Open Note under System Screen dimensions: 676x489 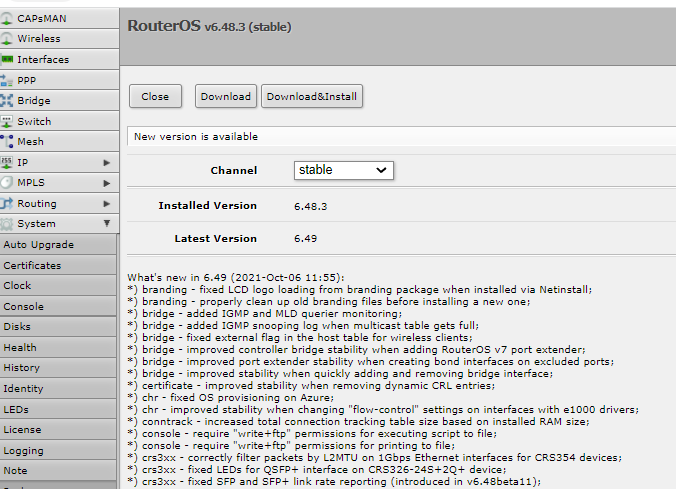58,470
